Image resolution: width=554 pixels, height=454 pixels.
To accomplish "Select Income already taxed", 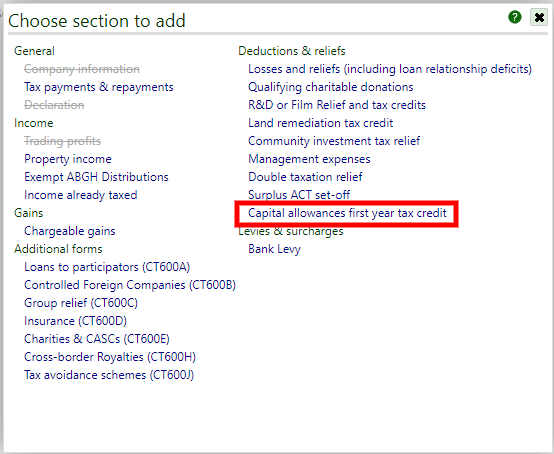I will [81, 195].
